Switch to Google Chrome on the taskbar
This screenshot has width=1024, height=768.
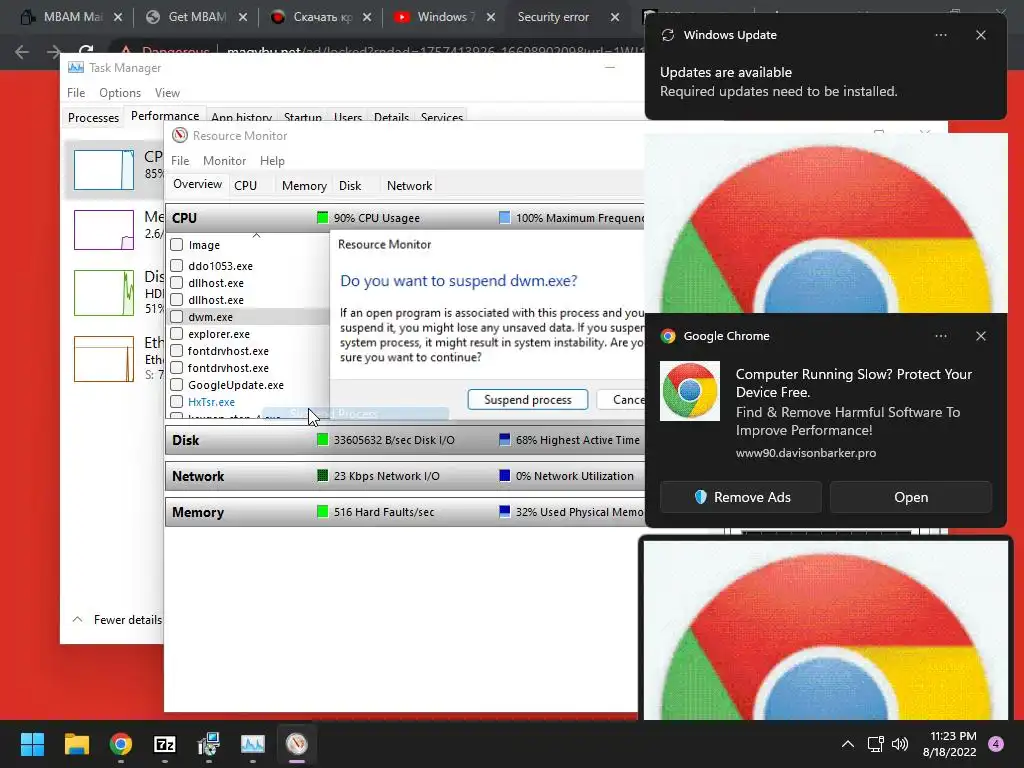(121, 744)
